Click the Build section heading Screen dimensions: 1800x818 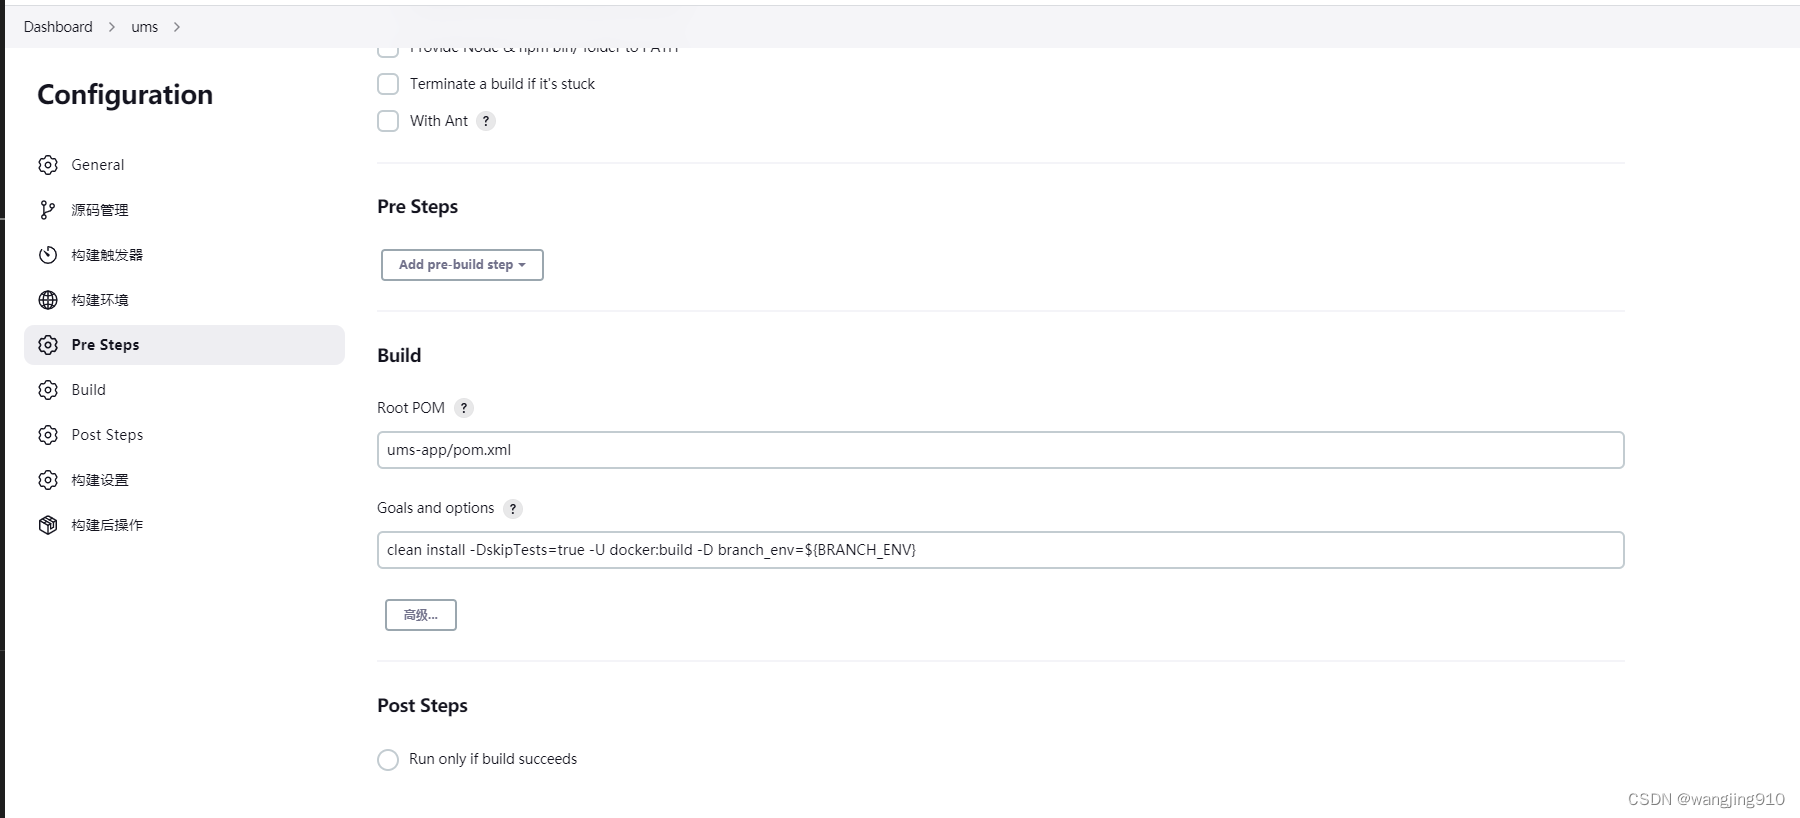399,356
